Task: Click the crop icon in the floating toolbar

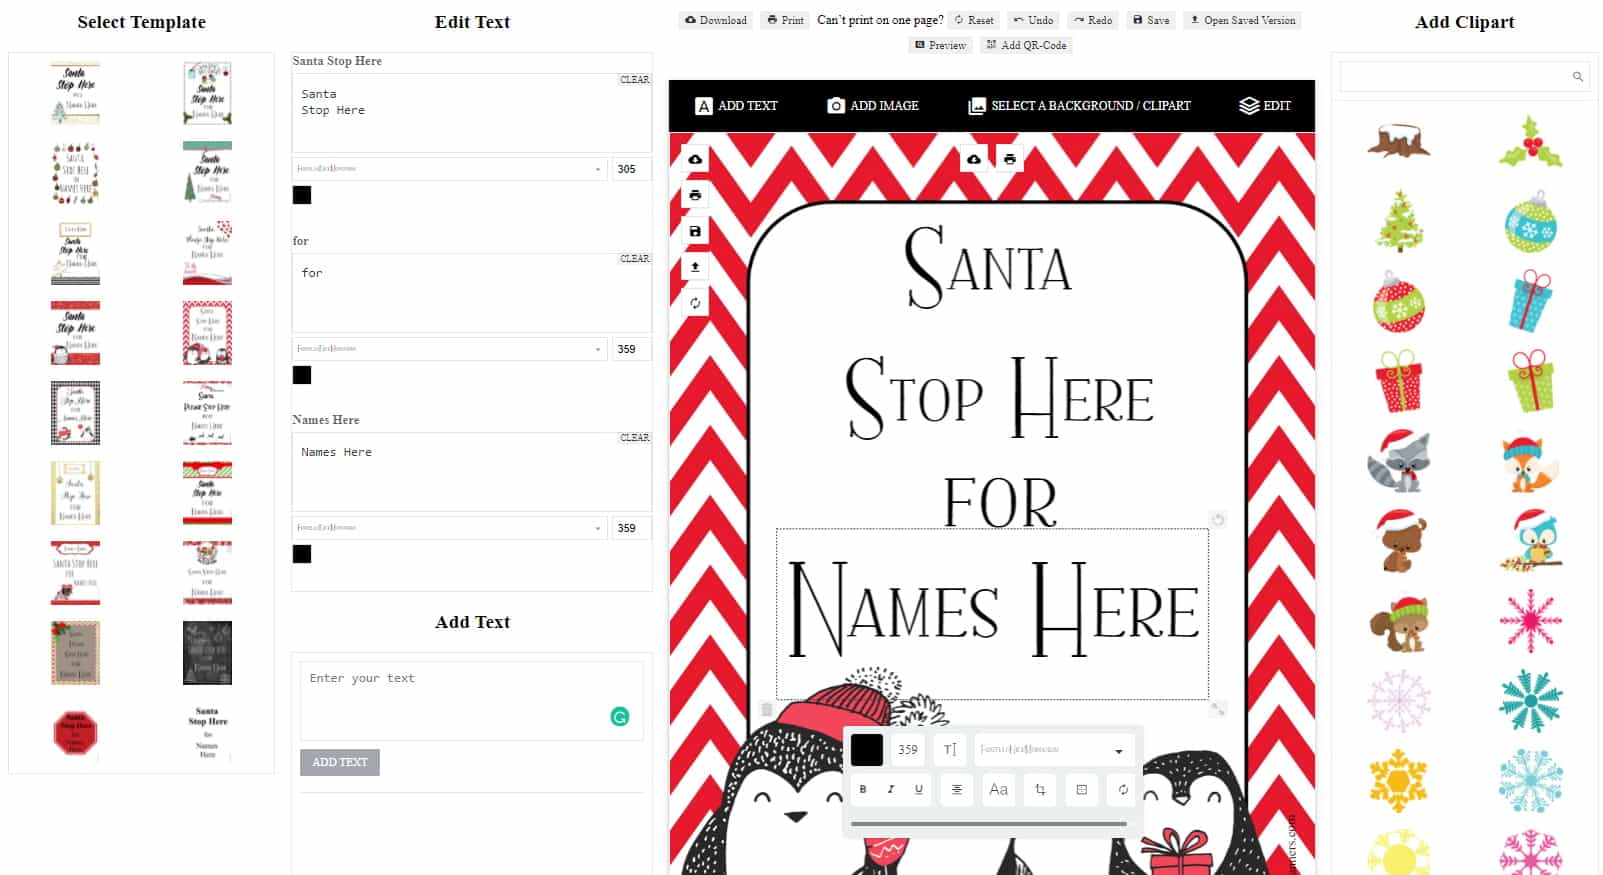Action: click(x=1040, y=789)
